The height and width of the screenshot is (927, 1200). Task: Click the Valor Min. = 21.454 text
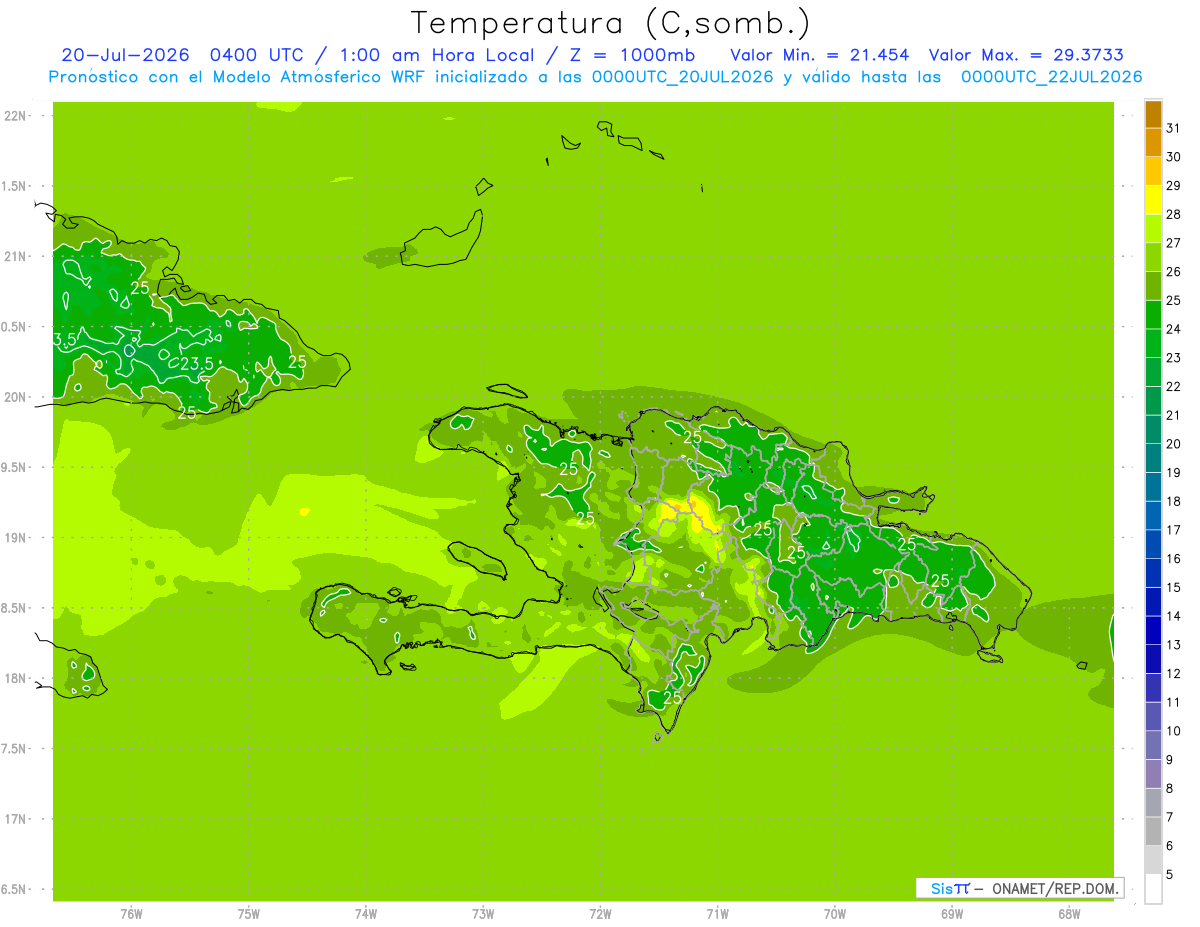click(819, 55)
